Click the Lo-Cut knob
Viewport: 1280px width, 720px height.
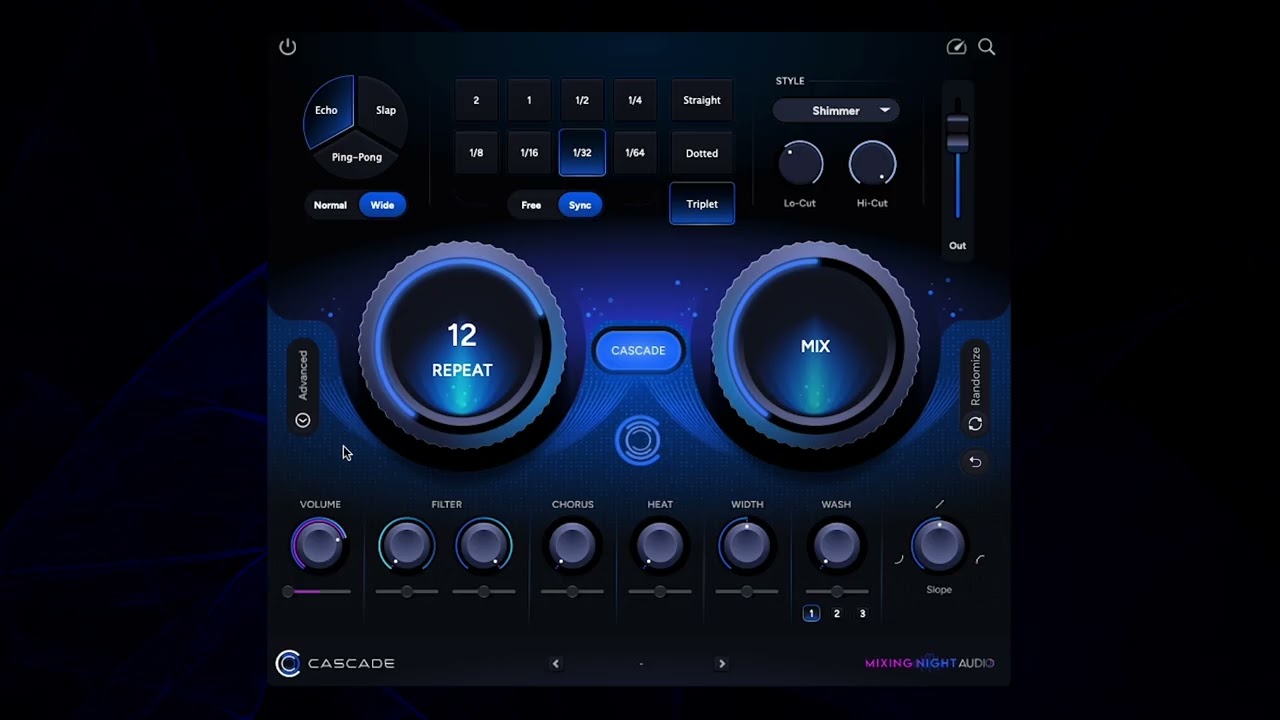pos(800,163)
